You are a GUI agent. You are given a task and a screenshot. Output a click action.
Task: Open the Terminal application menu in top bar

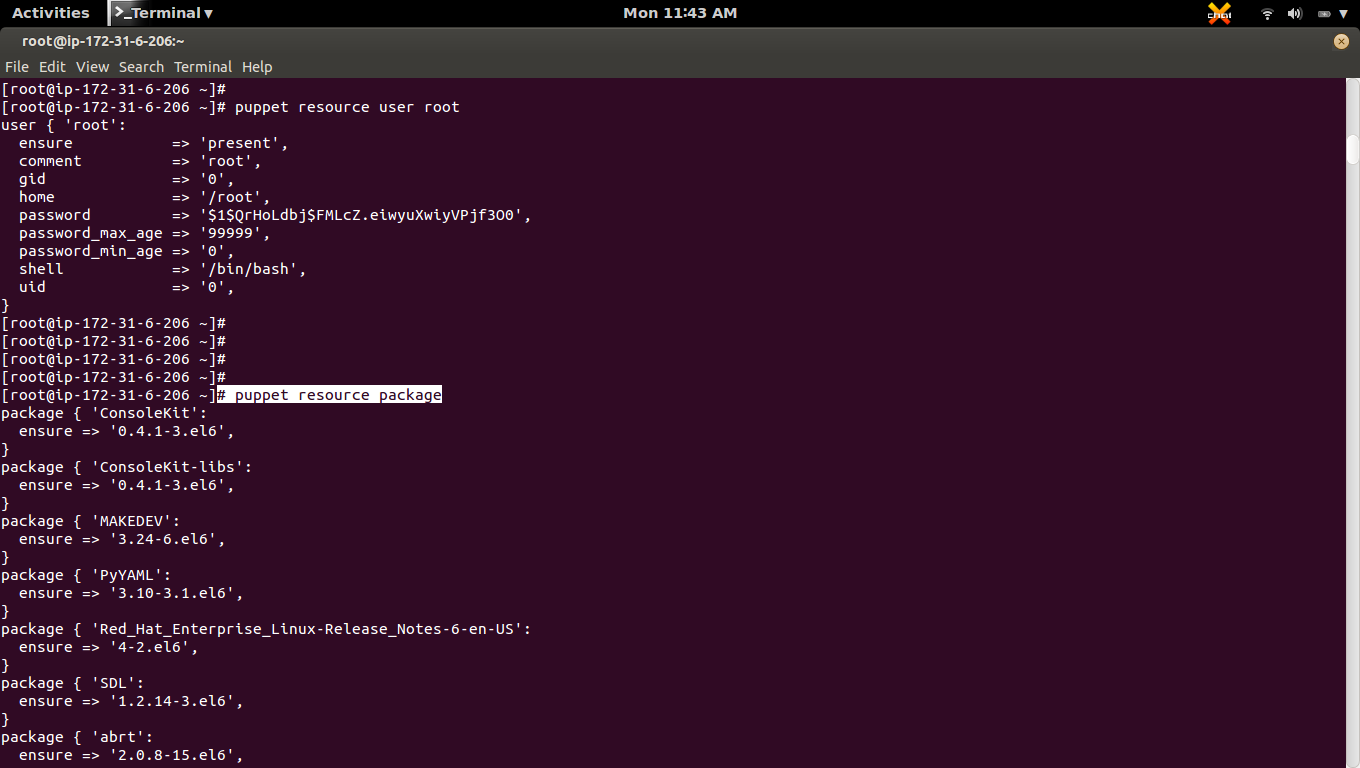coord(162,13)
